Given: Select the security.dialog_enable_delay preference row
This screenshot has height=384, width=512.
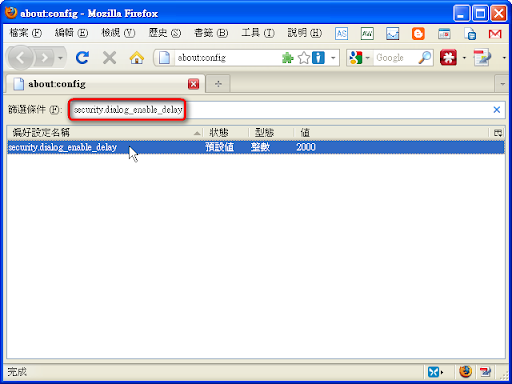Looking at the screenshot, I should pyautogui.click(x=256, y=147).
